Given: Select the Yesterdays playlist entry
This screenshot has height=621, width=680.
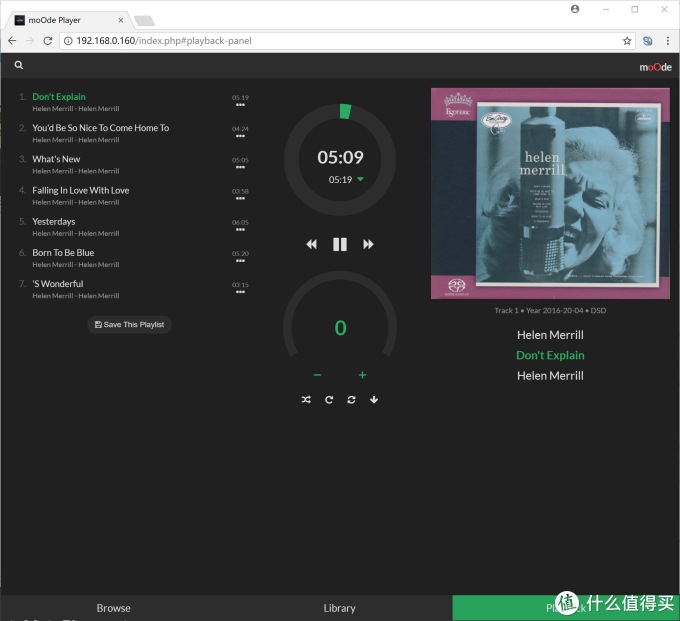Looking at the screenshot, I should click(54, 222).
